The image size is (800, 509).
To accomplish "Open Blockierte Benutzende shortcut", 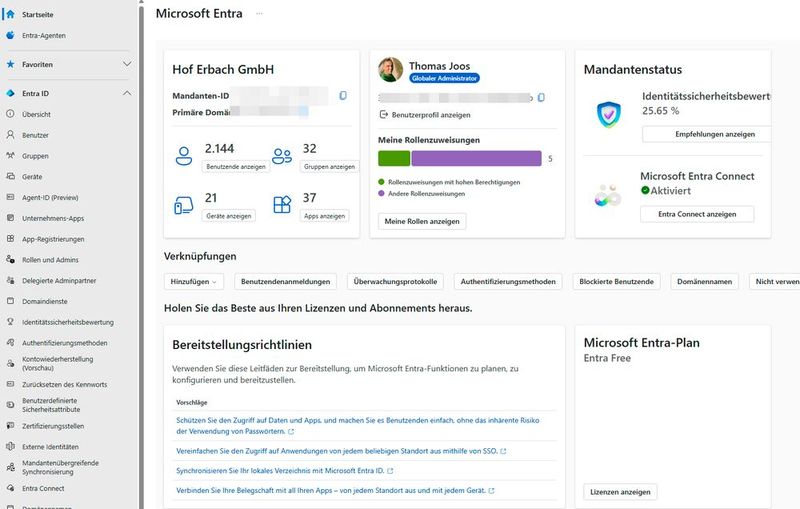I will 616,282.
